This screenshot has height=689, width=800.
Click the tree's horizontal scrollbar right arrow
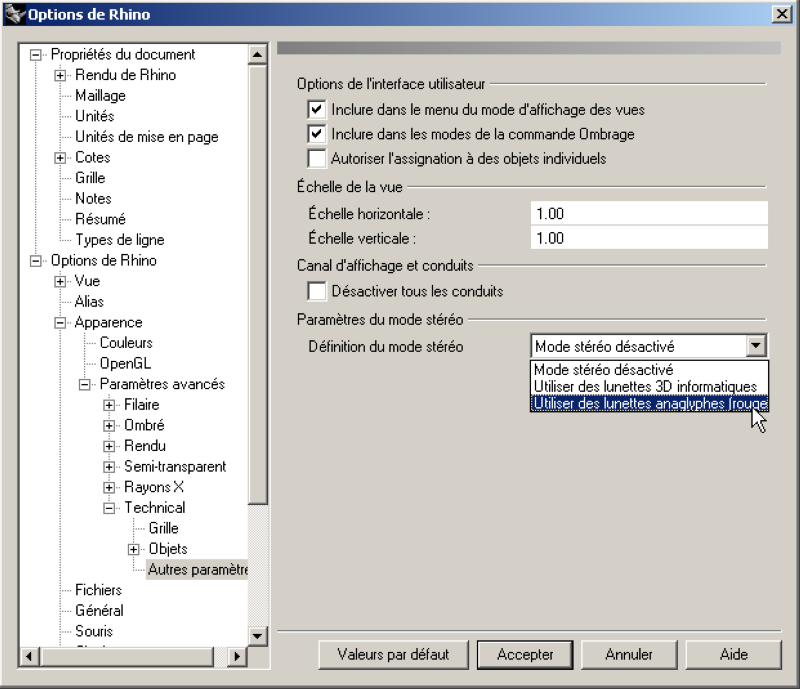[236, 656]
